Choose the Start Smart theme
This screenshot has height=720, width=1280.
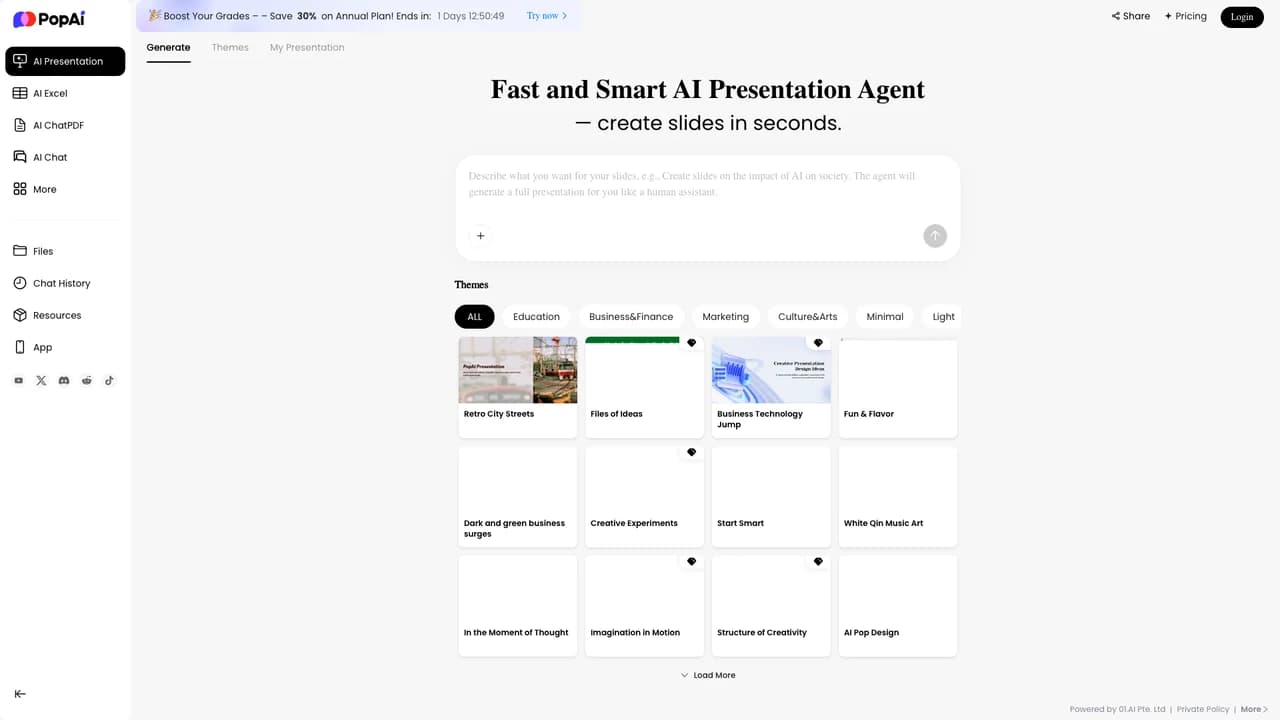pyautogui.click(x=771, y=496)
